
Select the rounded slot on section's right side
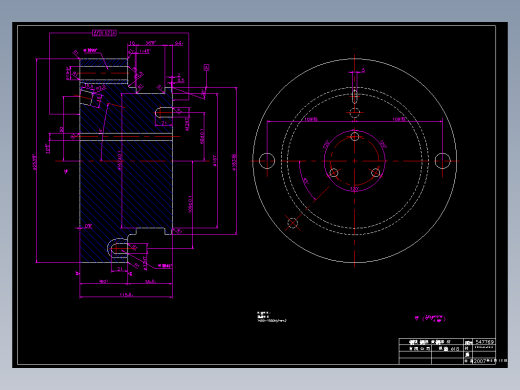[x=164, y=113]
